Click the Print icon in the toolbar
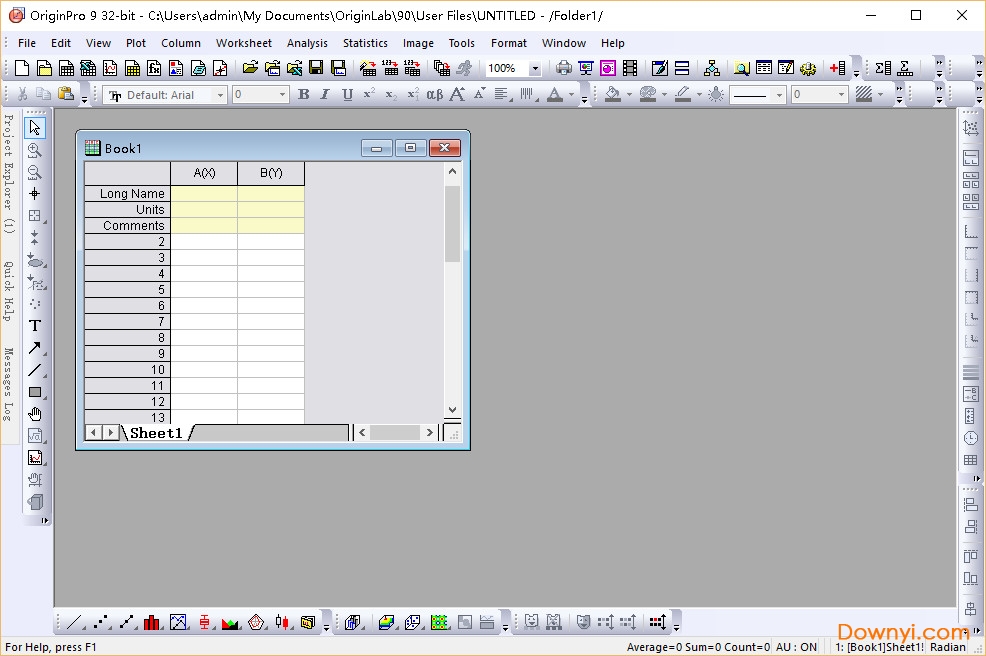This screenshot has height=656, width=986. point(564,68)
